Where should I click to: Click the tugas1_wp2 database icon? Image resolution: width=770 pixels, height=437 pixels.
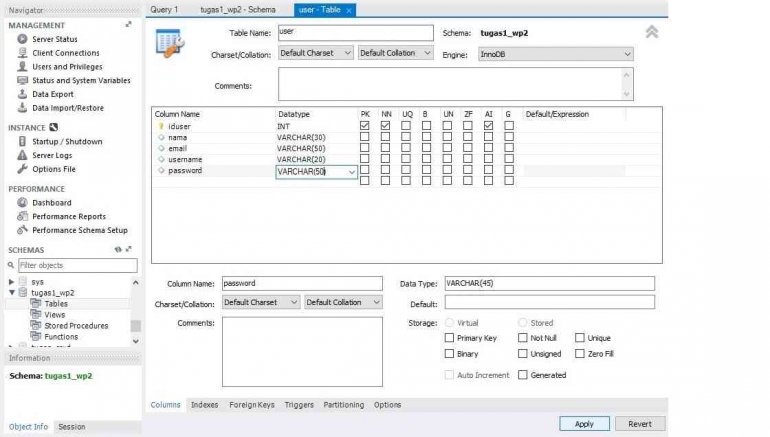click(x=23, y=293)
